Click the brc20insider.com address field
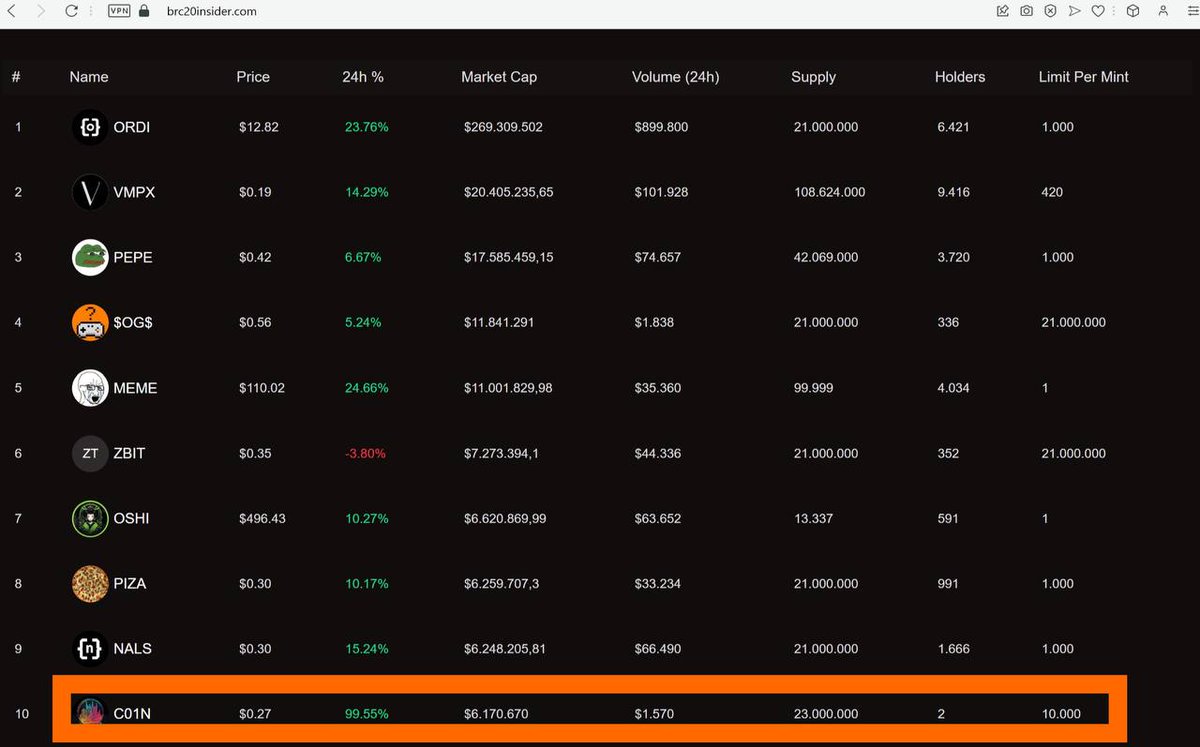Screen dimensions: 1200x747 (211, 11)
